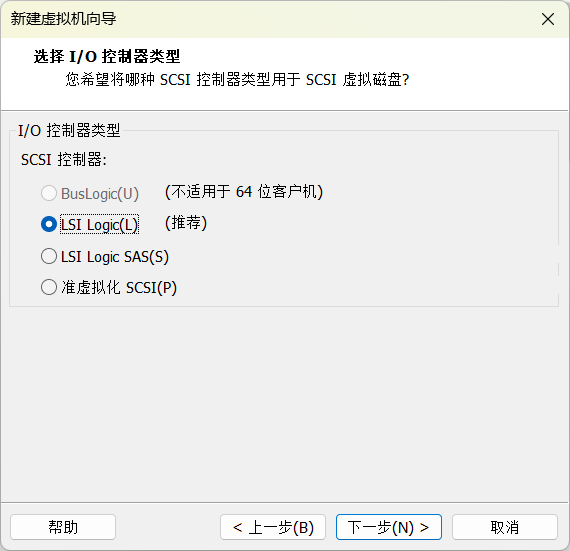Screen dimensions: 570x551
Task: Choose the 准虚拟化 SCSI(P) radio circle
Action: (49, 287)
